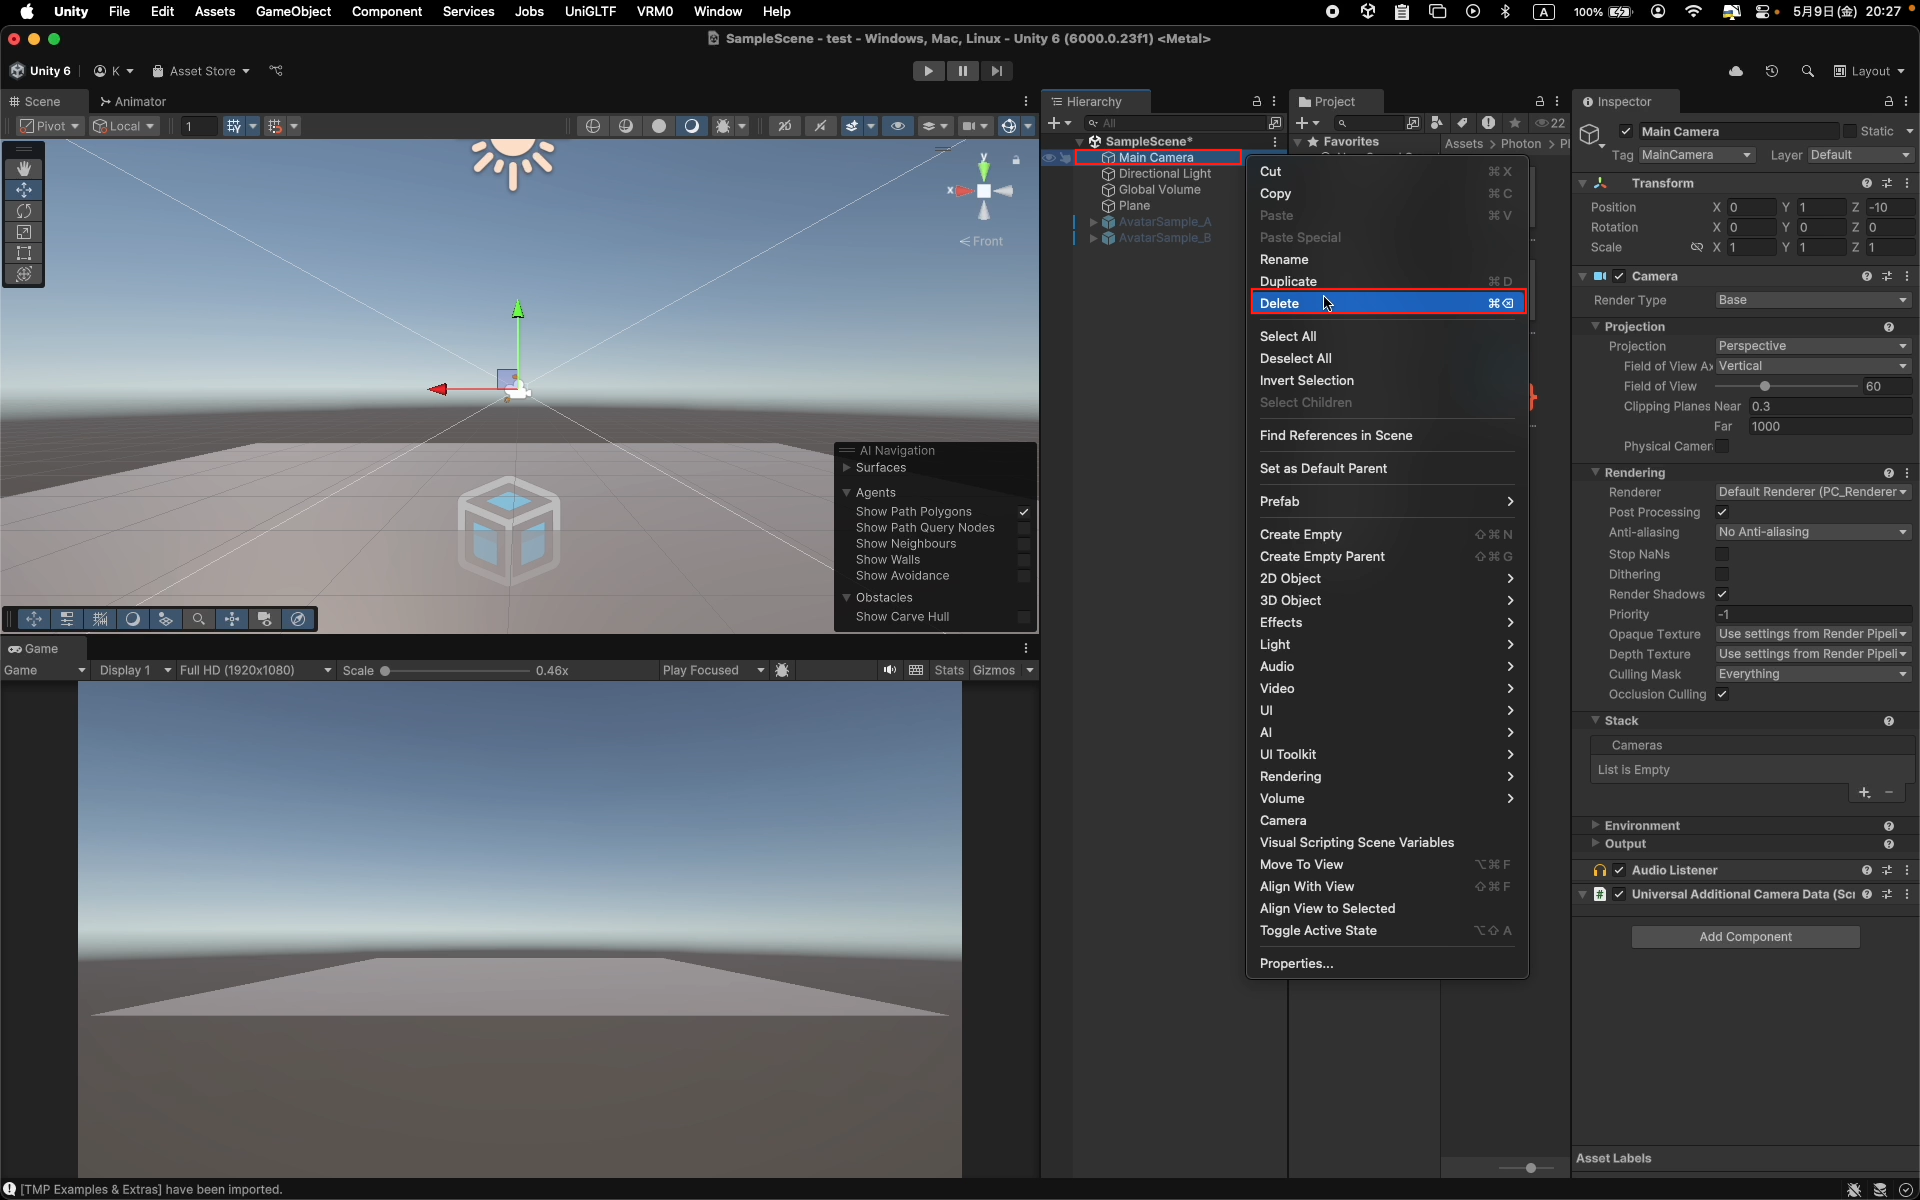Toggle Main Camera active checkbox

tap(1626, 131)
